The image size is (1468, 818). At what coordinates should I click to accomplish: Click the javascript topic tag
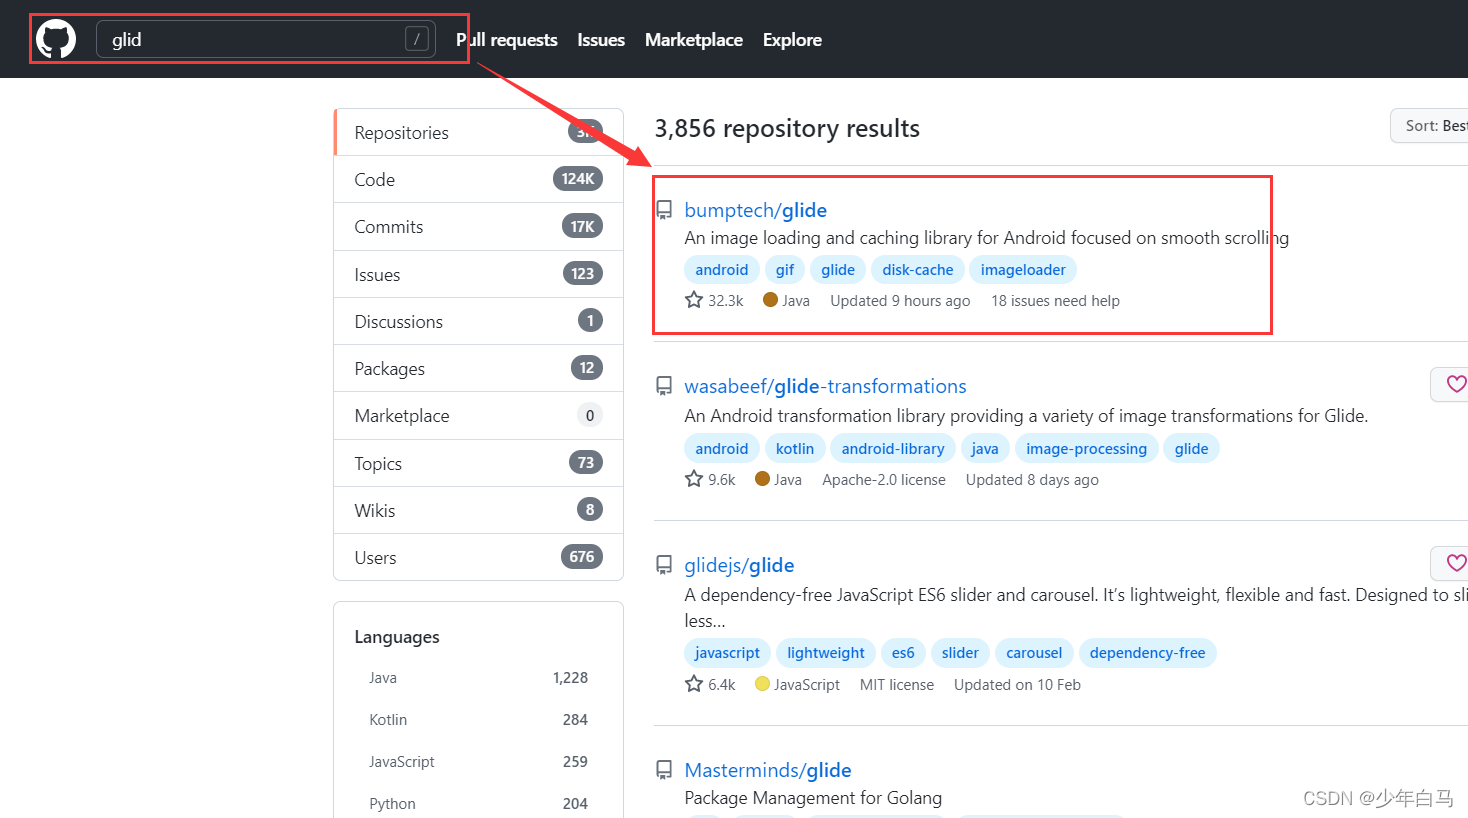[727, 653]
